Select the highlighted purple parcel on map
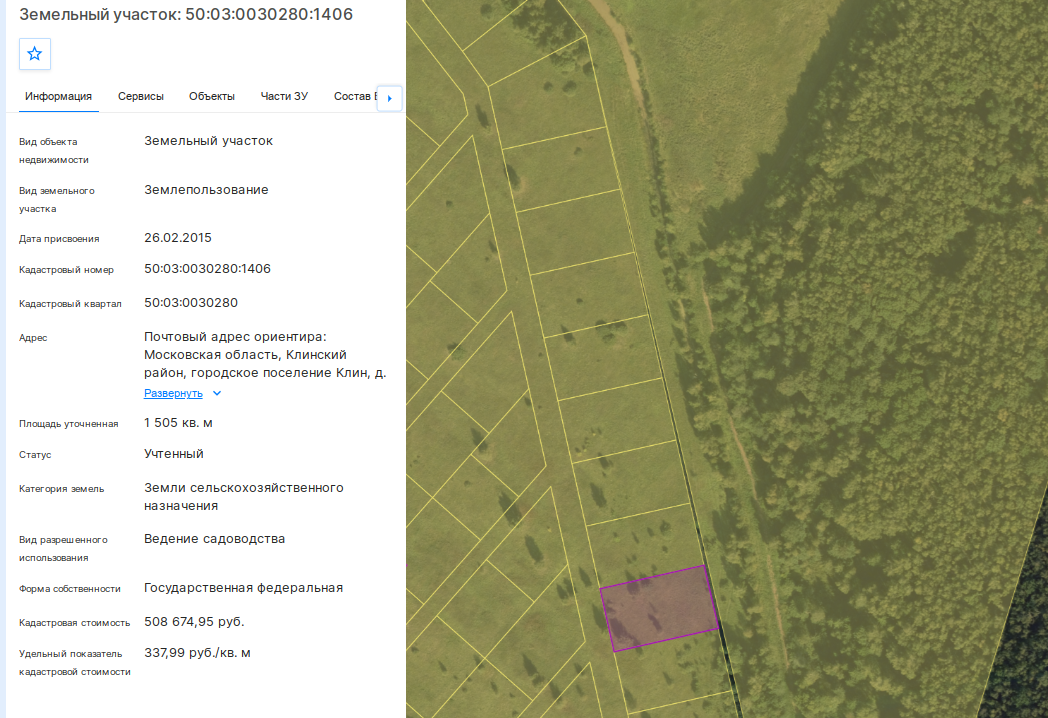This screenshot has width=1048, height=718. click(x=660, y=608)
